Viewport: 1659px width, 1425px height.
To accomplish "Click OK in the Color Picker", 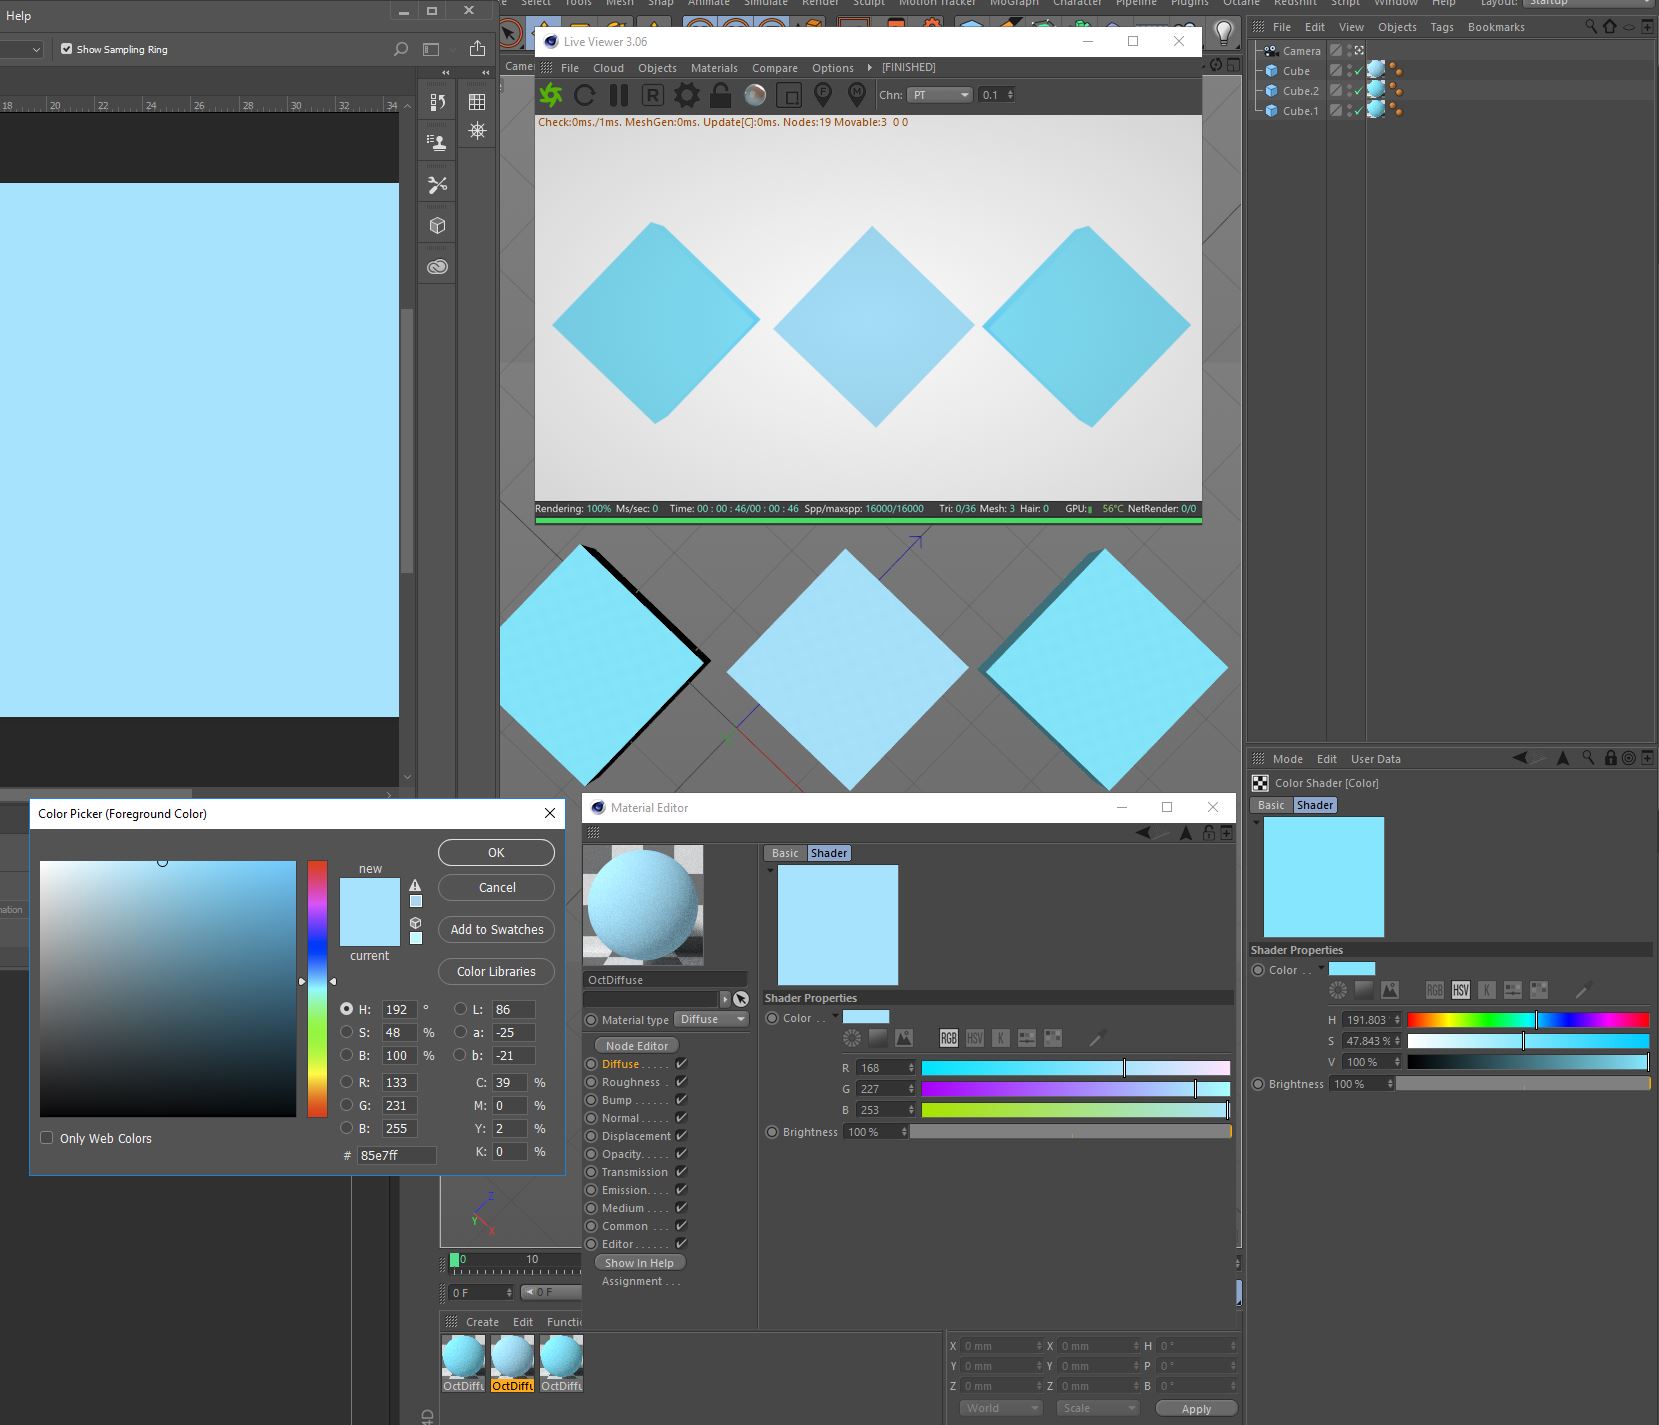I will tap(496, 853).
